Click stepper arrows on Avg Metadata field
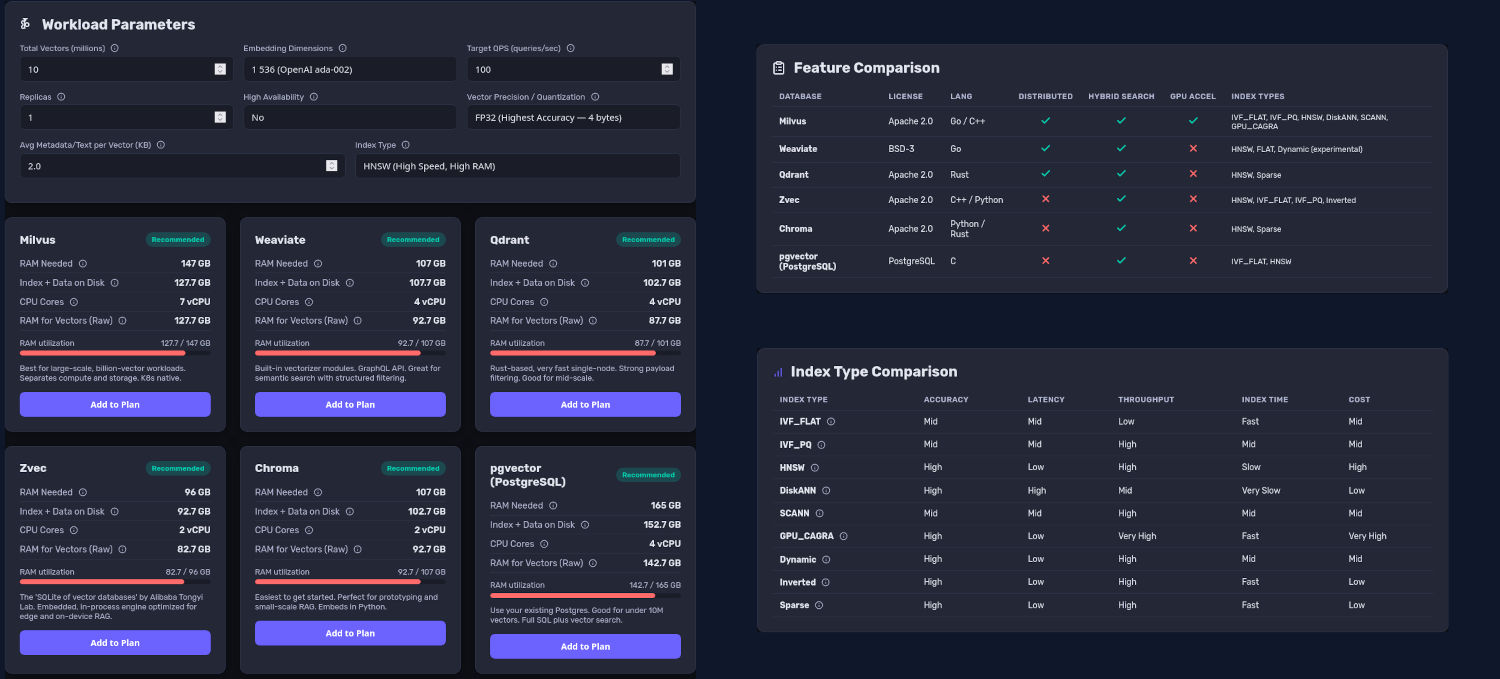Screen dimensions: 1500x679 (332, 166)
